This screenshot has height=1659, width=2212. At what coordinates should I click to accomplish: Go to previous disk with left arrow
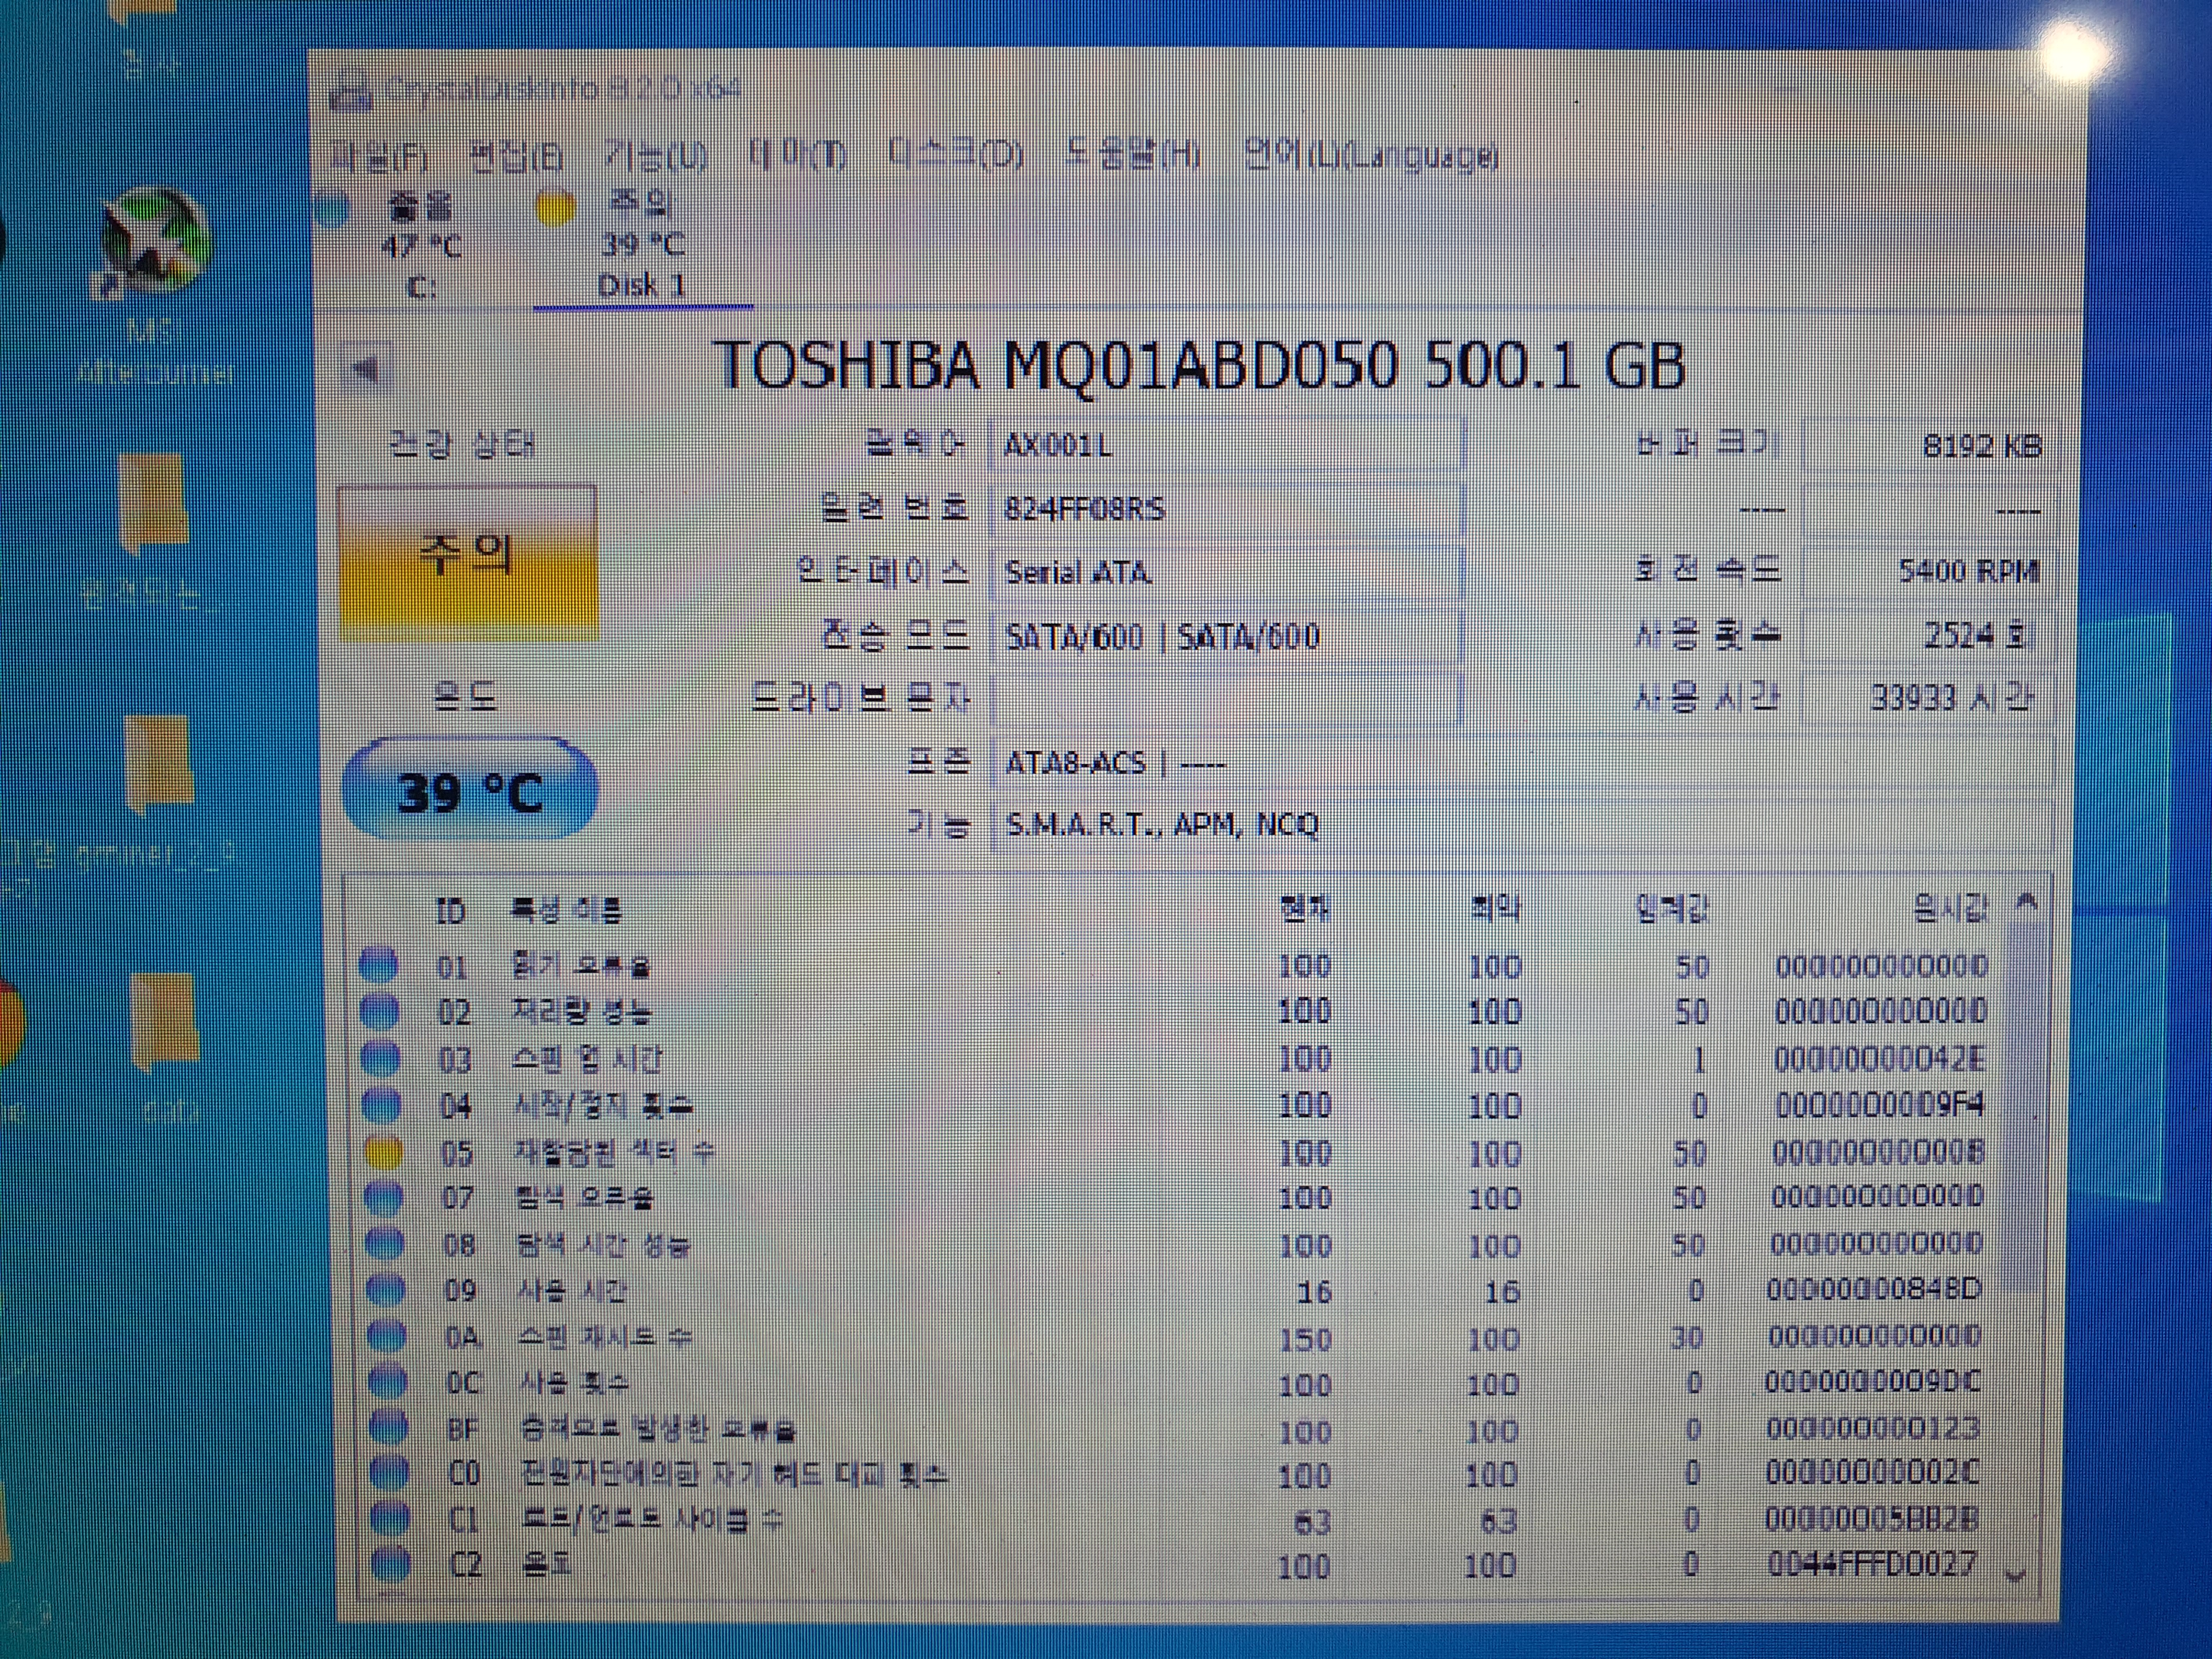[x=366, y=370]
